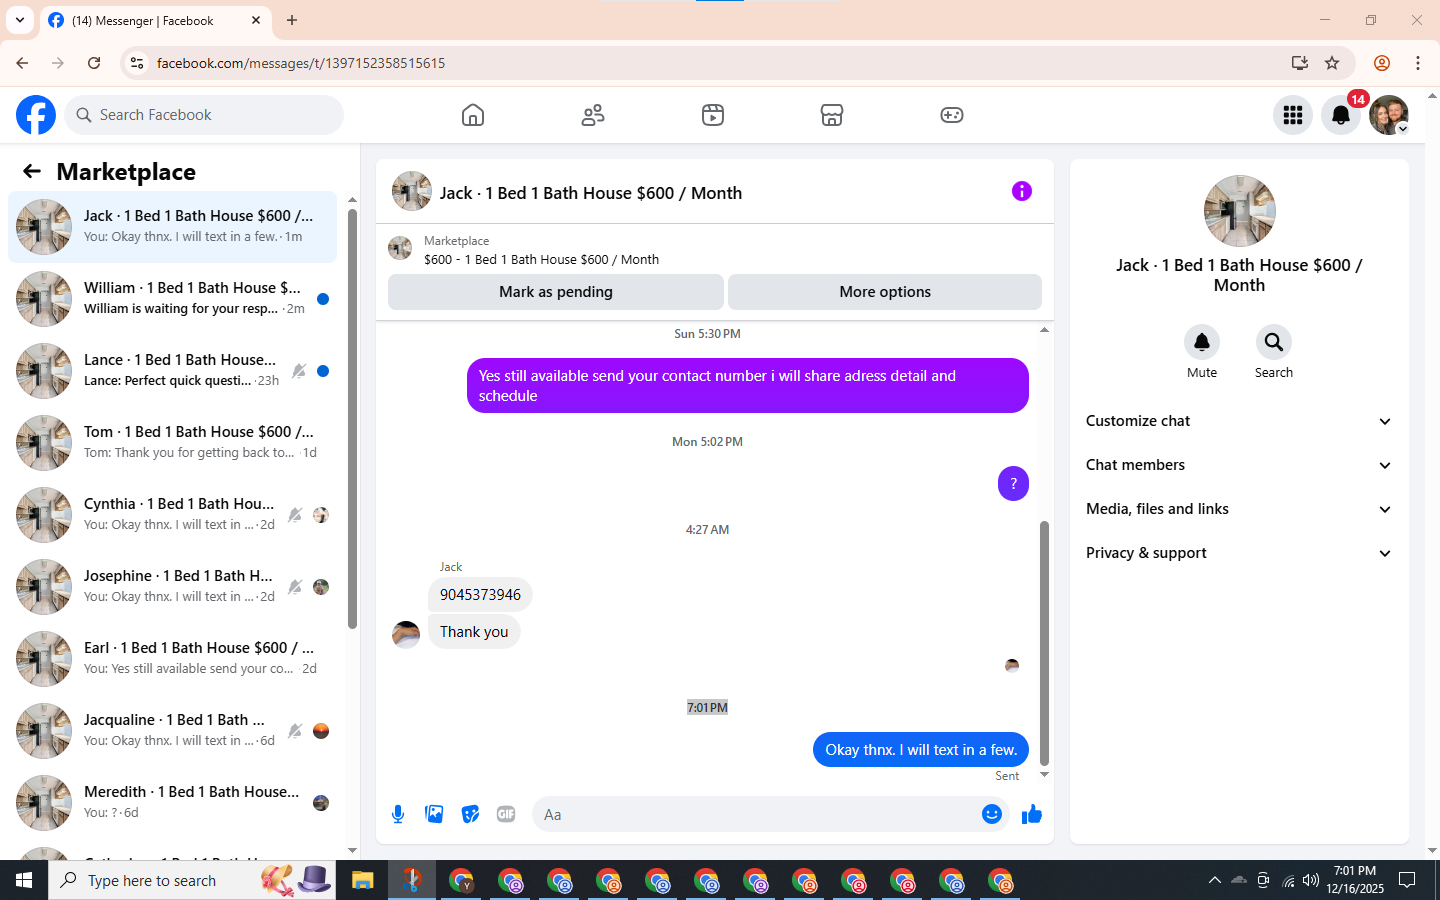Choose a GIF icon
The image size is (1440, 900).
tap(506, 814)
